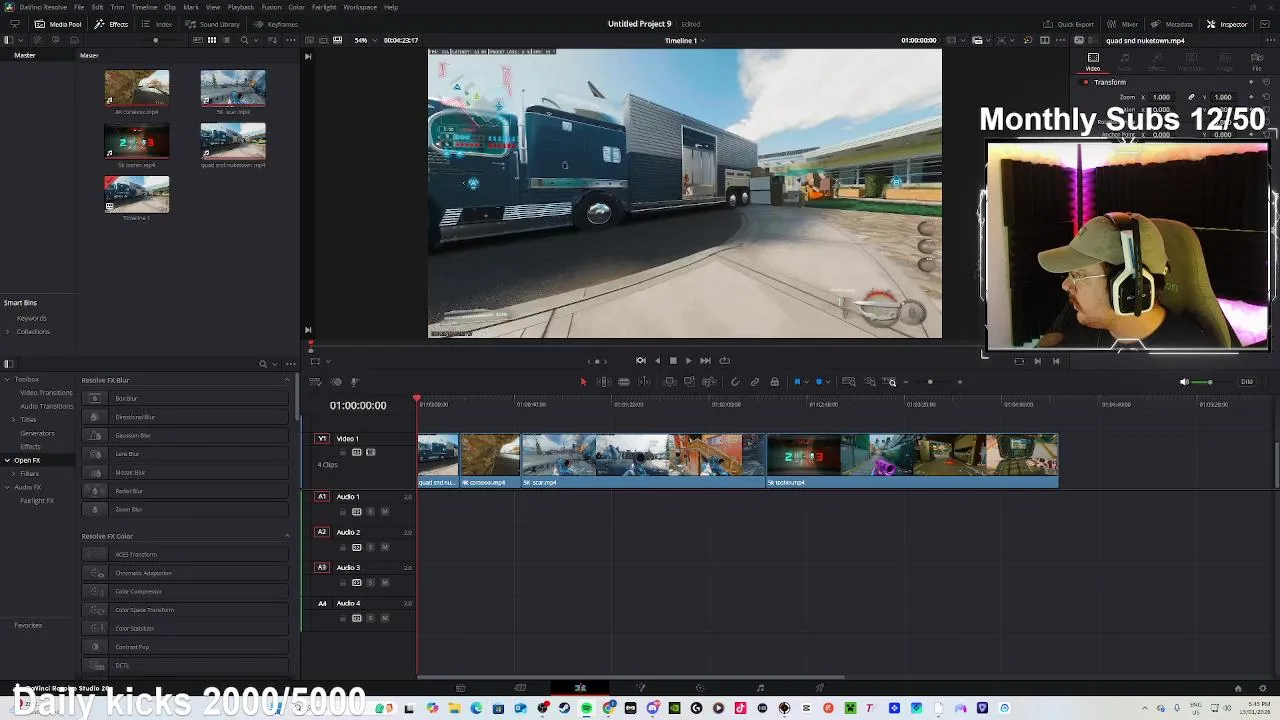
Task: Open the Index panel
Action: tap(158, 24)
